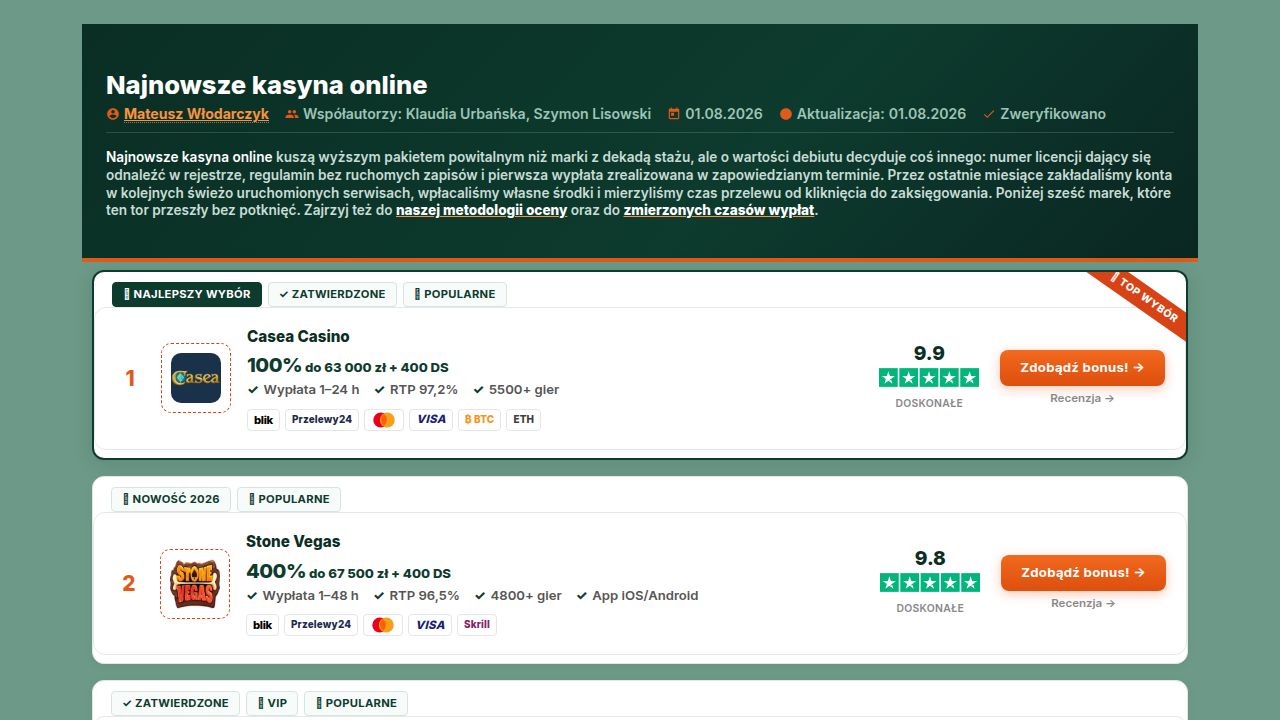Select the NOWOŚĆ 2026 badge on Stone Vegas
The width and height of the screenshot is (1280, 720).
pos(171,499)
